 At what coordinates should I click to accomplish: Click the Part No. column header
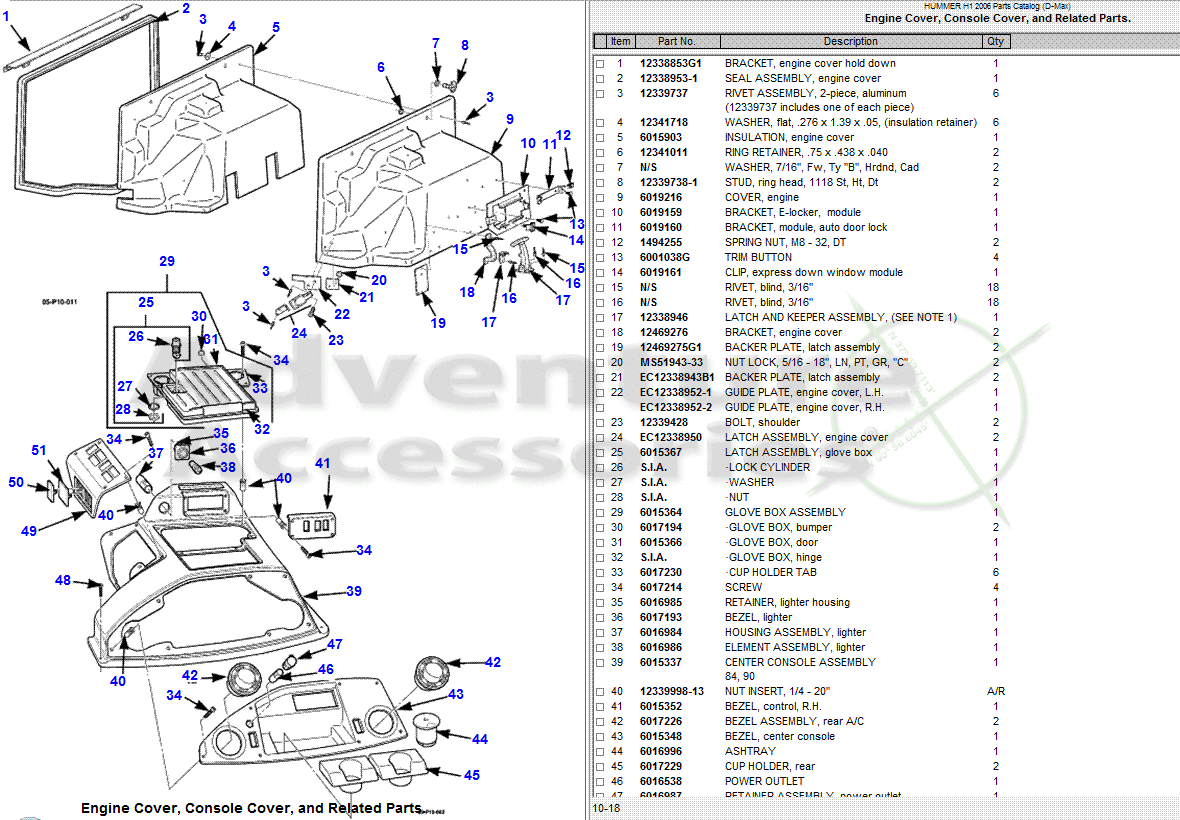pyautogui.click(x=677, y=41)
